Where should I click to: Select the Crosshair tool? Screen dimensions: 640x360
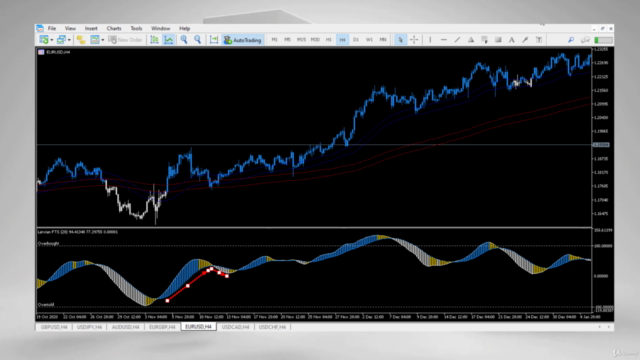pos(414,40)
